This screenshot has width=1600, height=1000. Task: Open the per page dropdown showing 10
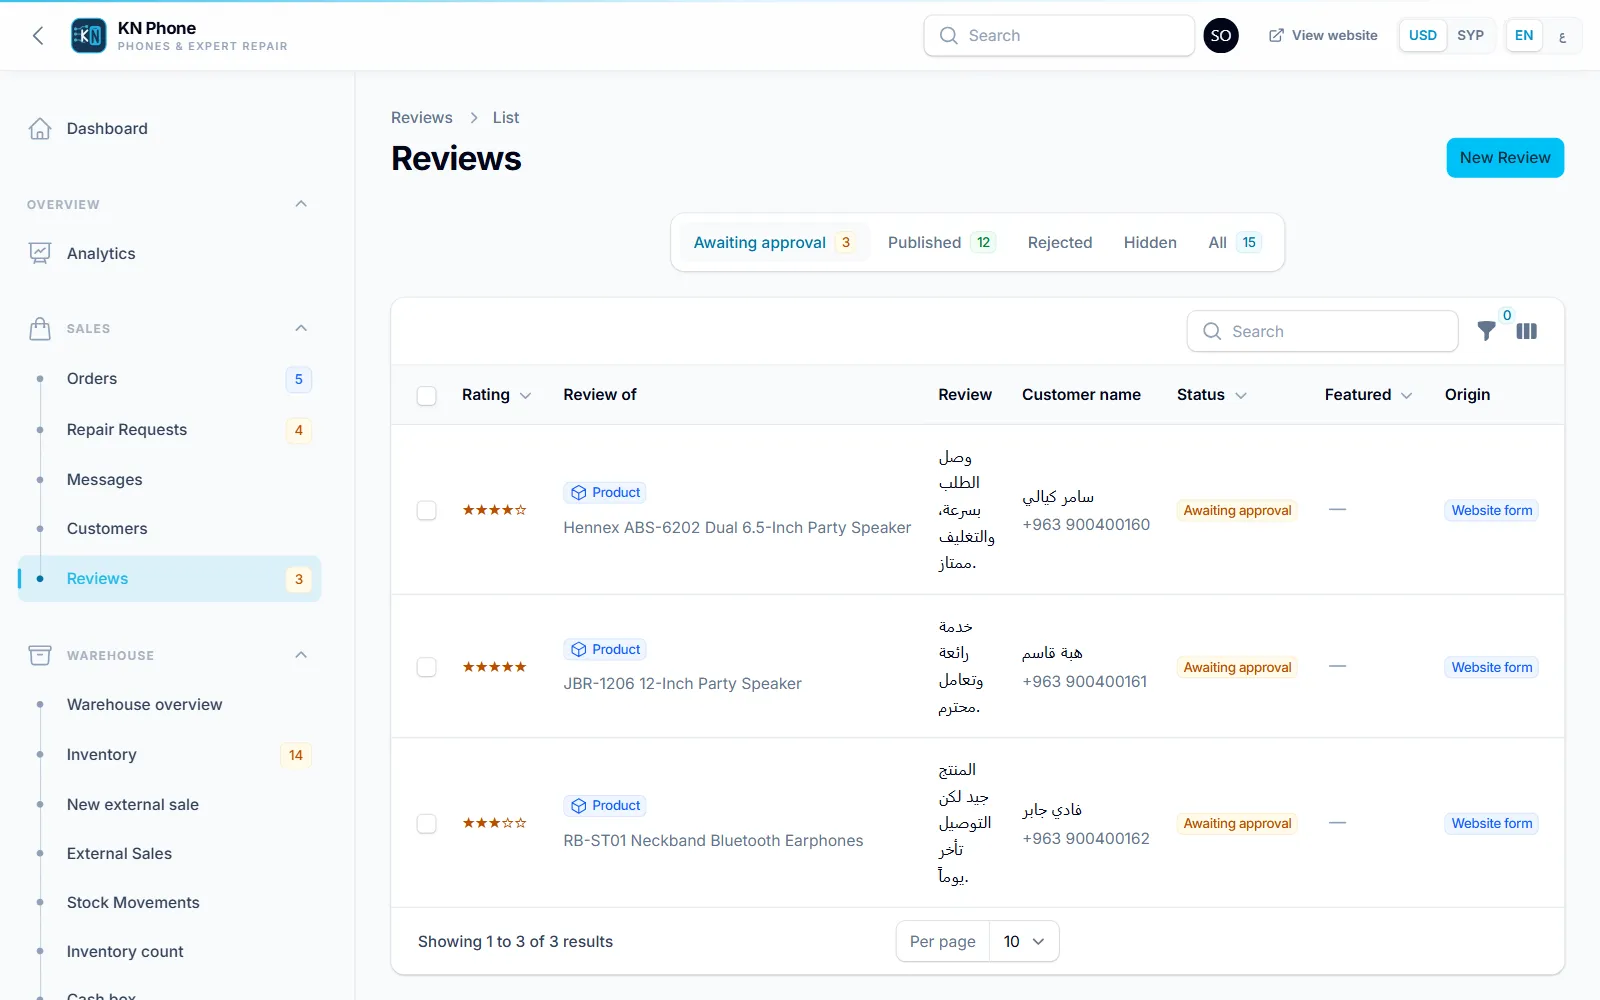coord(1024,942)
